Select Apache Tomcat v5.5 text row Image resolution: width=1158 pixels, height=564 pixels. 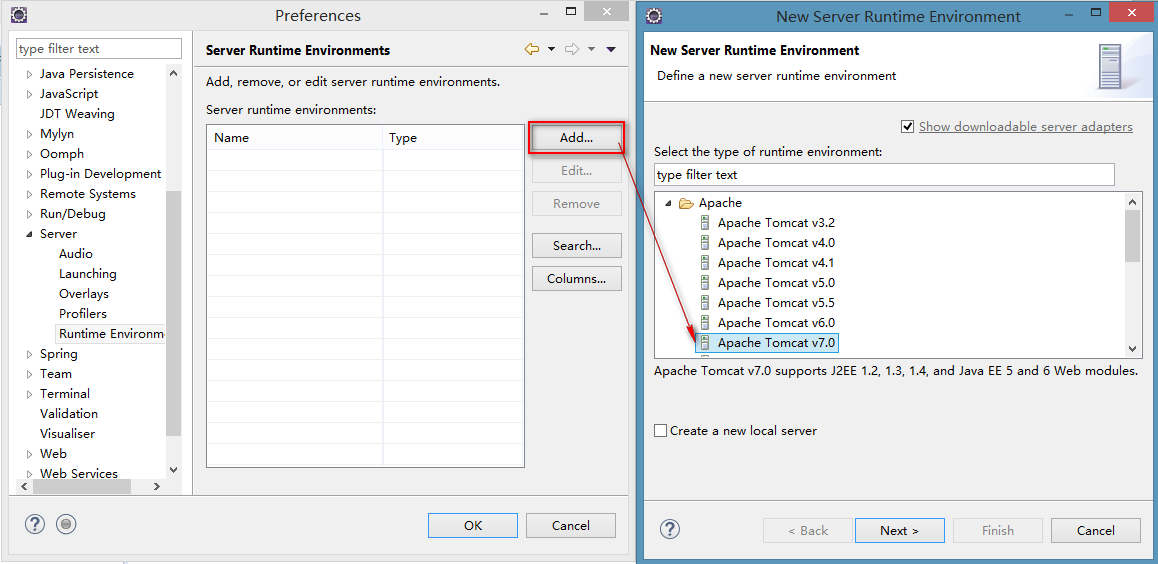tap(776, 303)
